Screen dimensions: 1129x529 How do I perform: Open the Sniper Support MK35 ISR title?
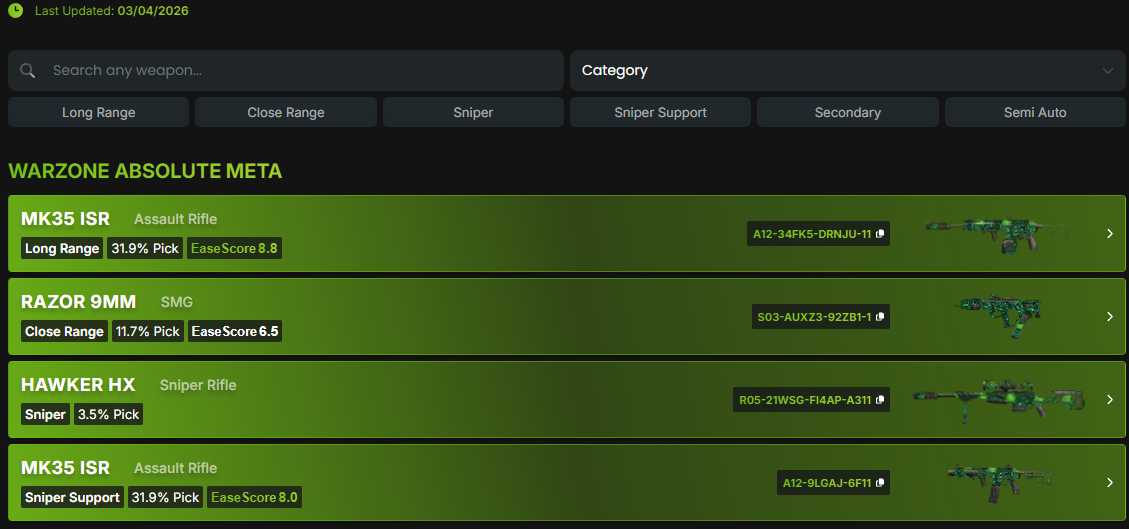pyautogui.click(x=65, y=468)
